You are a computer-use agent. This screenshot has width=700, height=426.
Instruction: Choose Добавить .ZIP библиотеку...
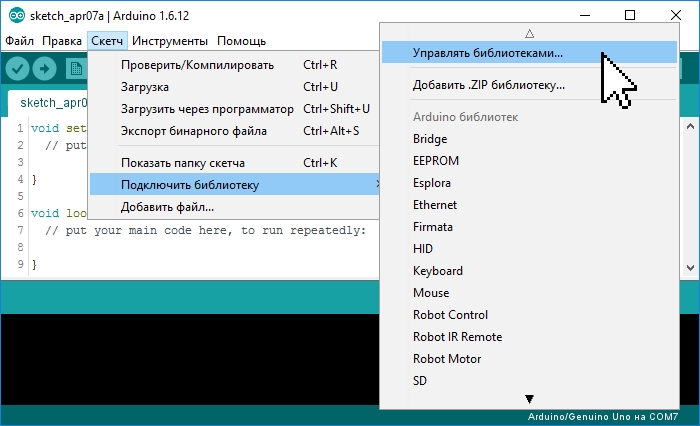[529, 85]
